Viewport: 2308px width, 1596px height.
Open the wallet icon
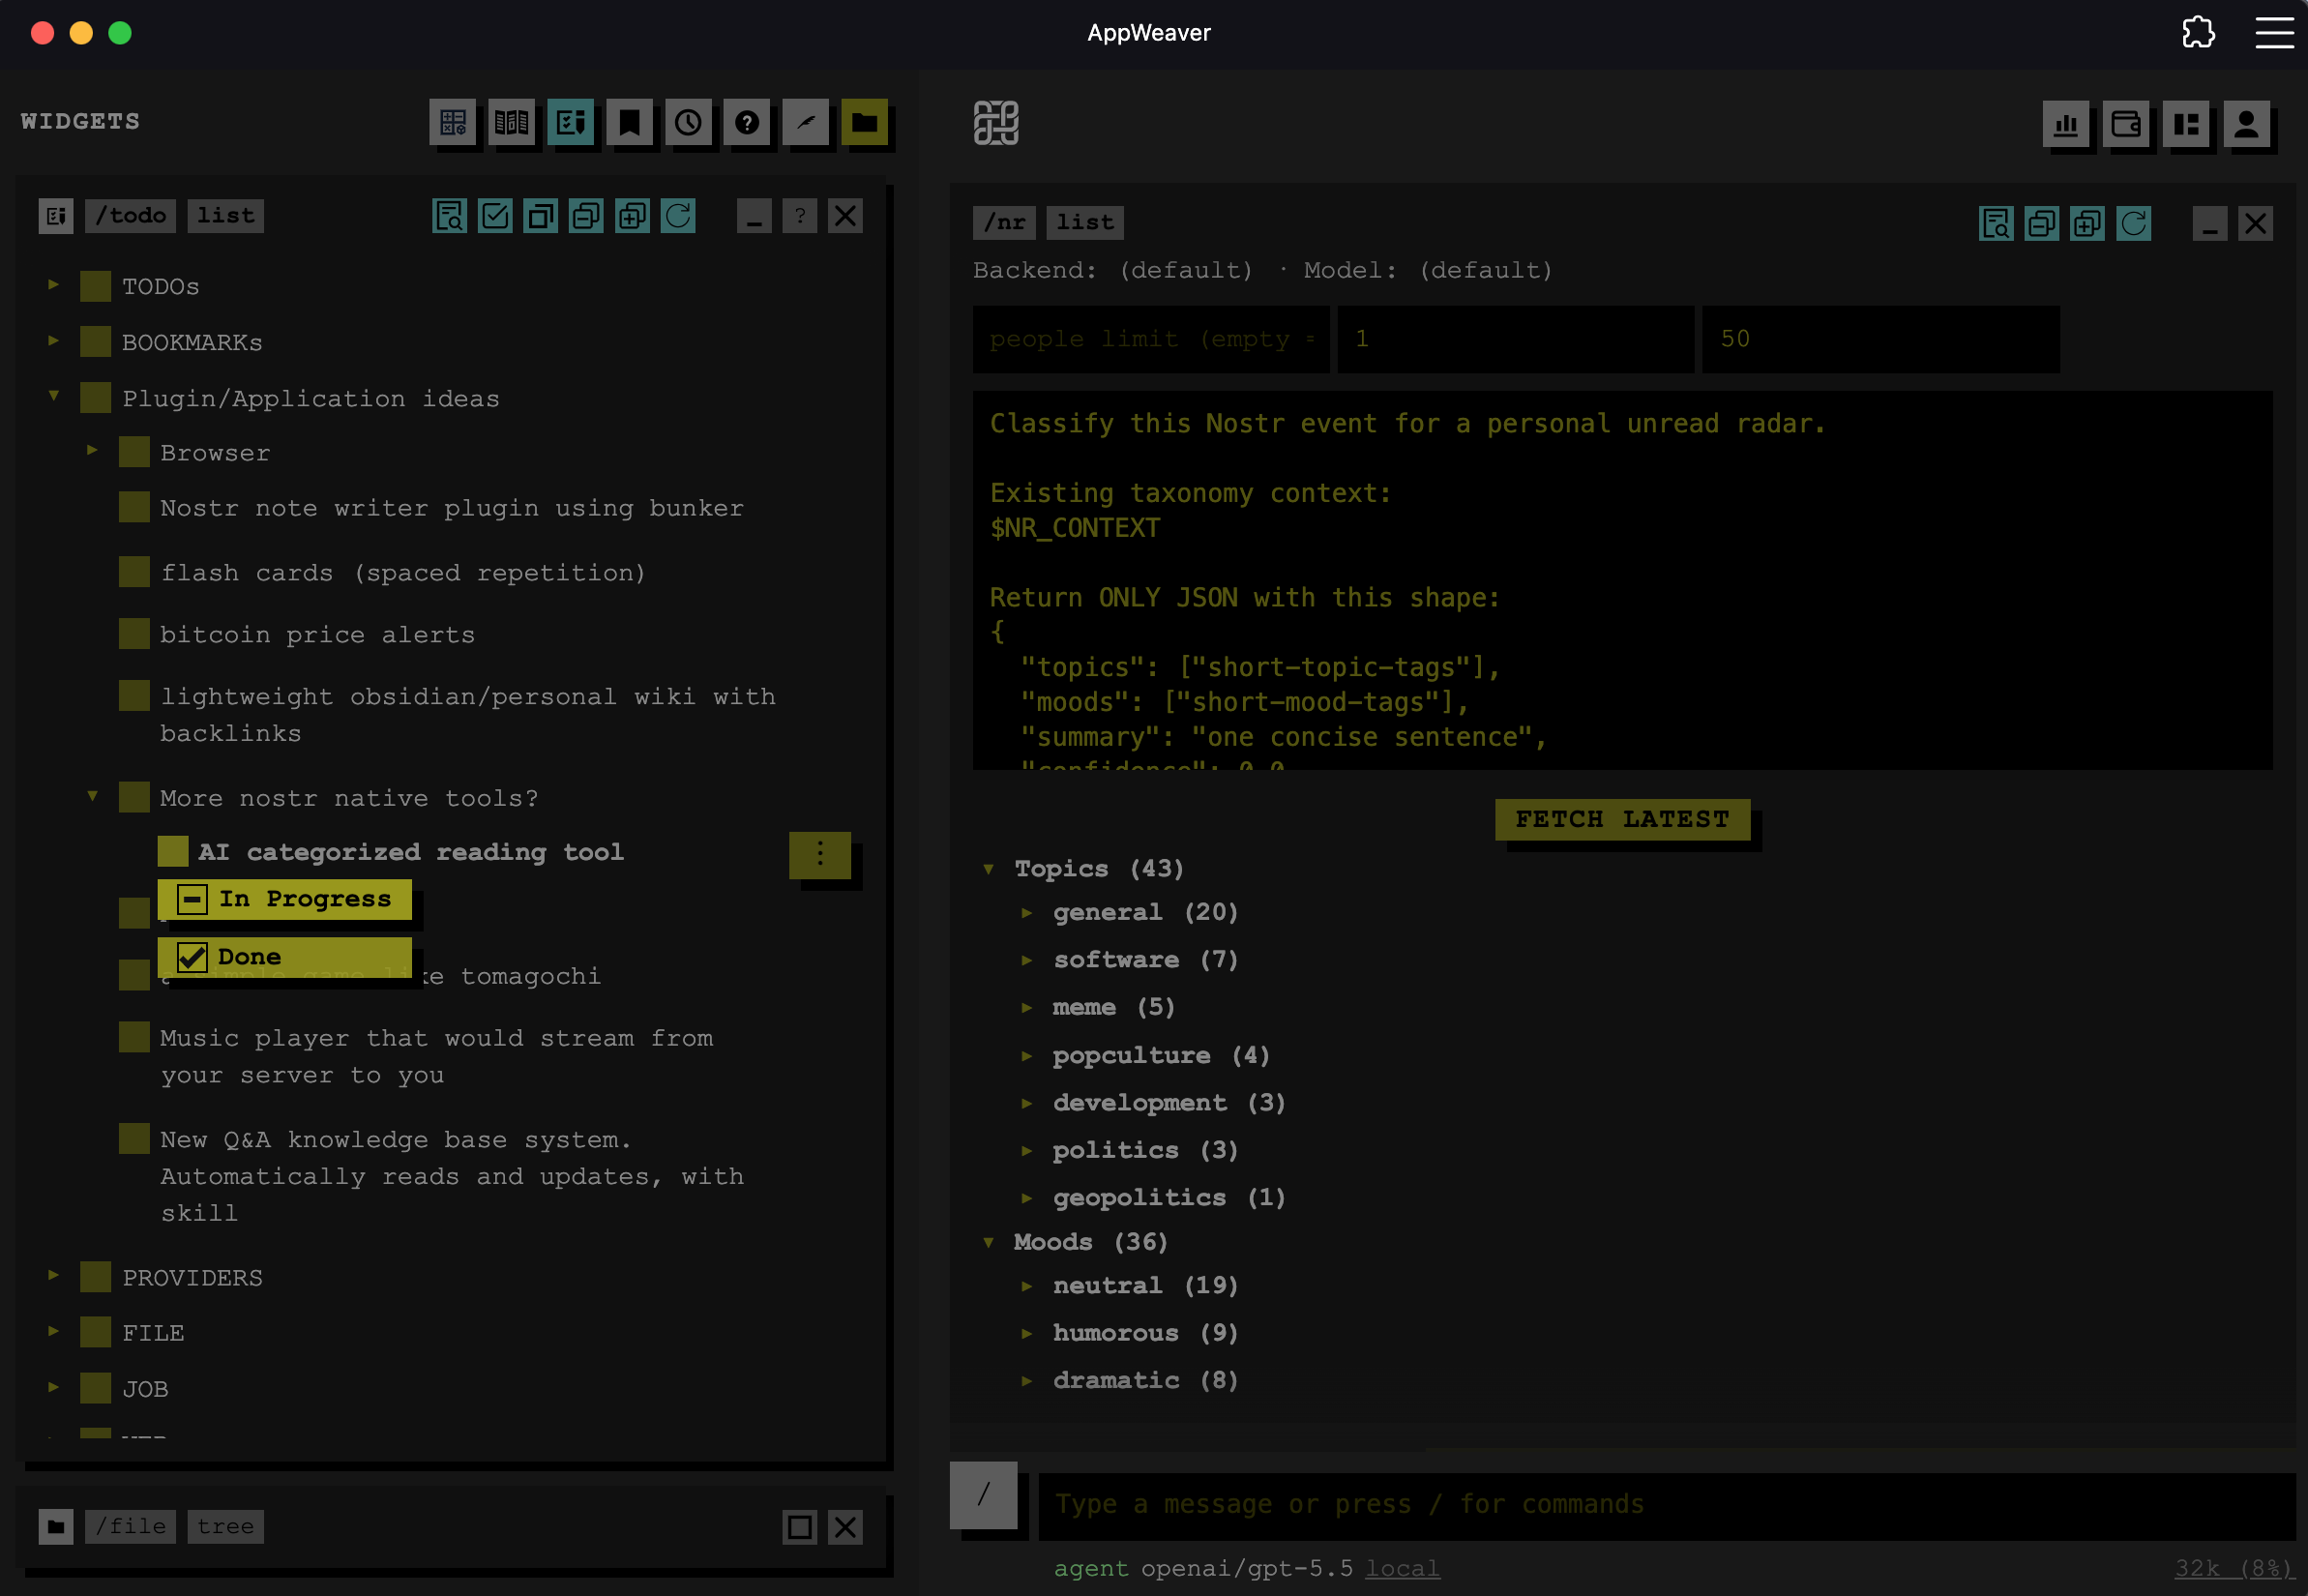point(2126,125)
